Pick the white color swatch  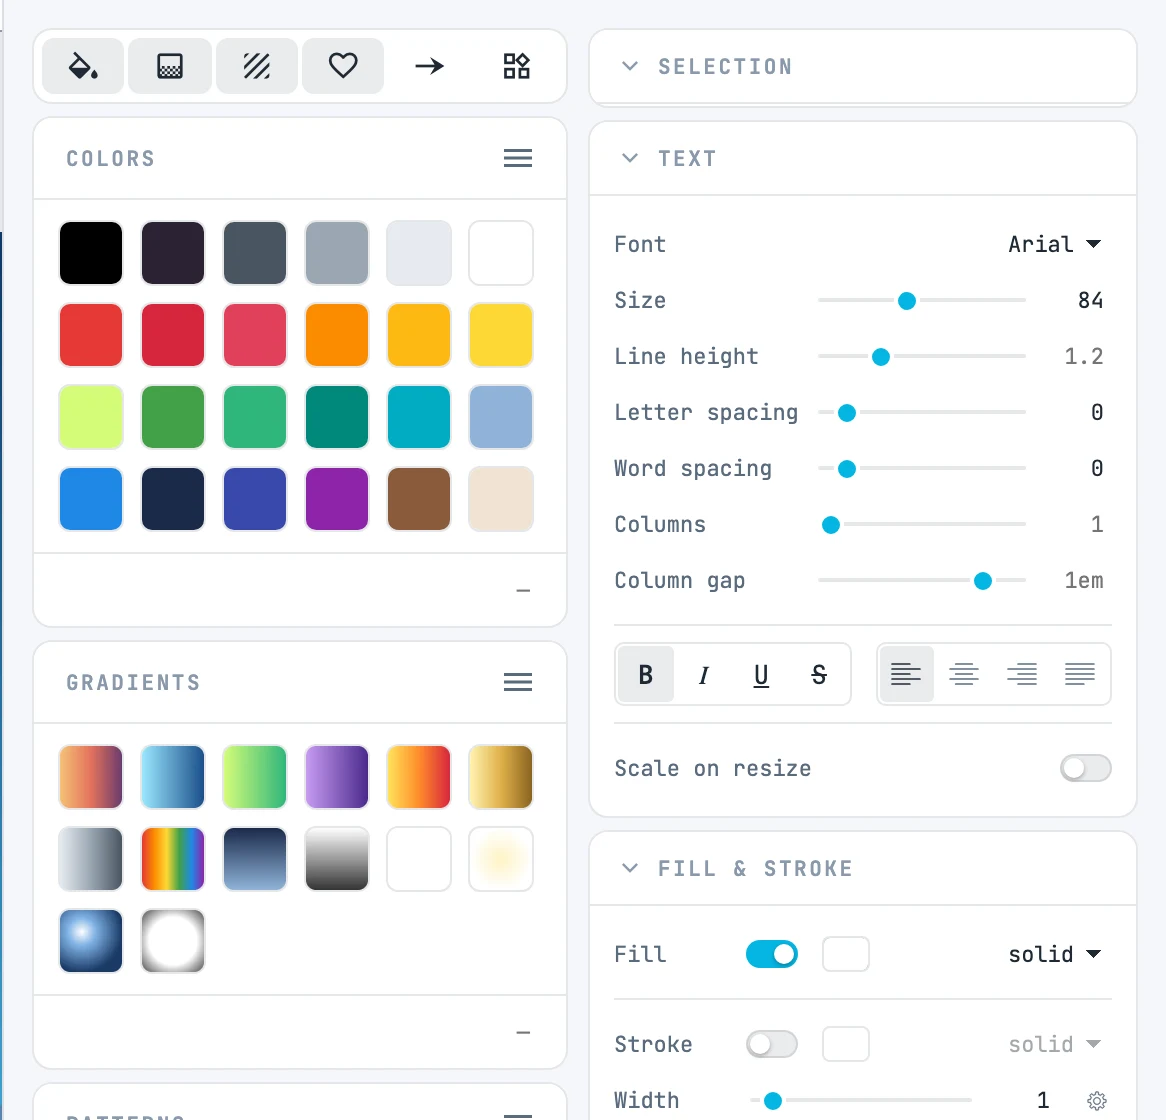pos(500,253)
